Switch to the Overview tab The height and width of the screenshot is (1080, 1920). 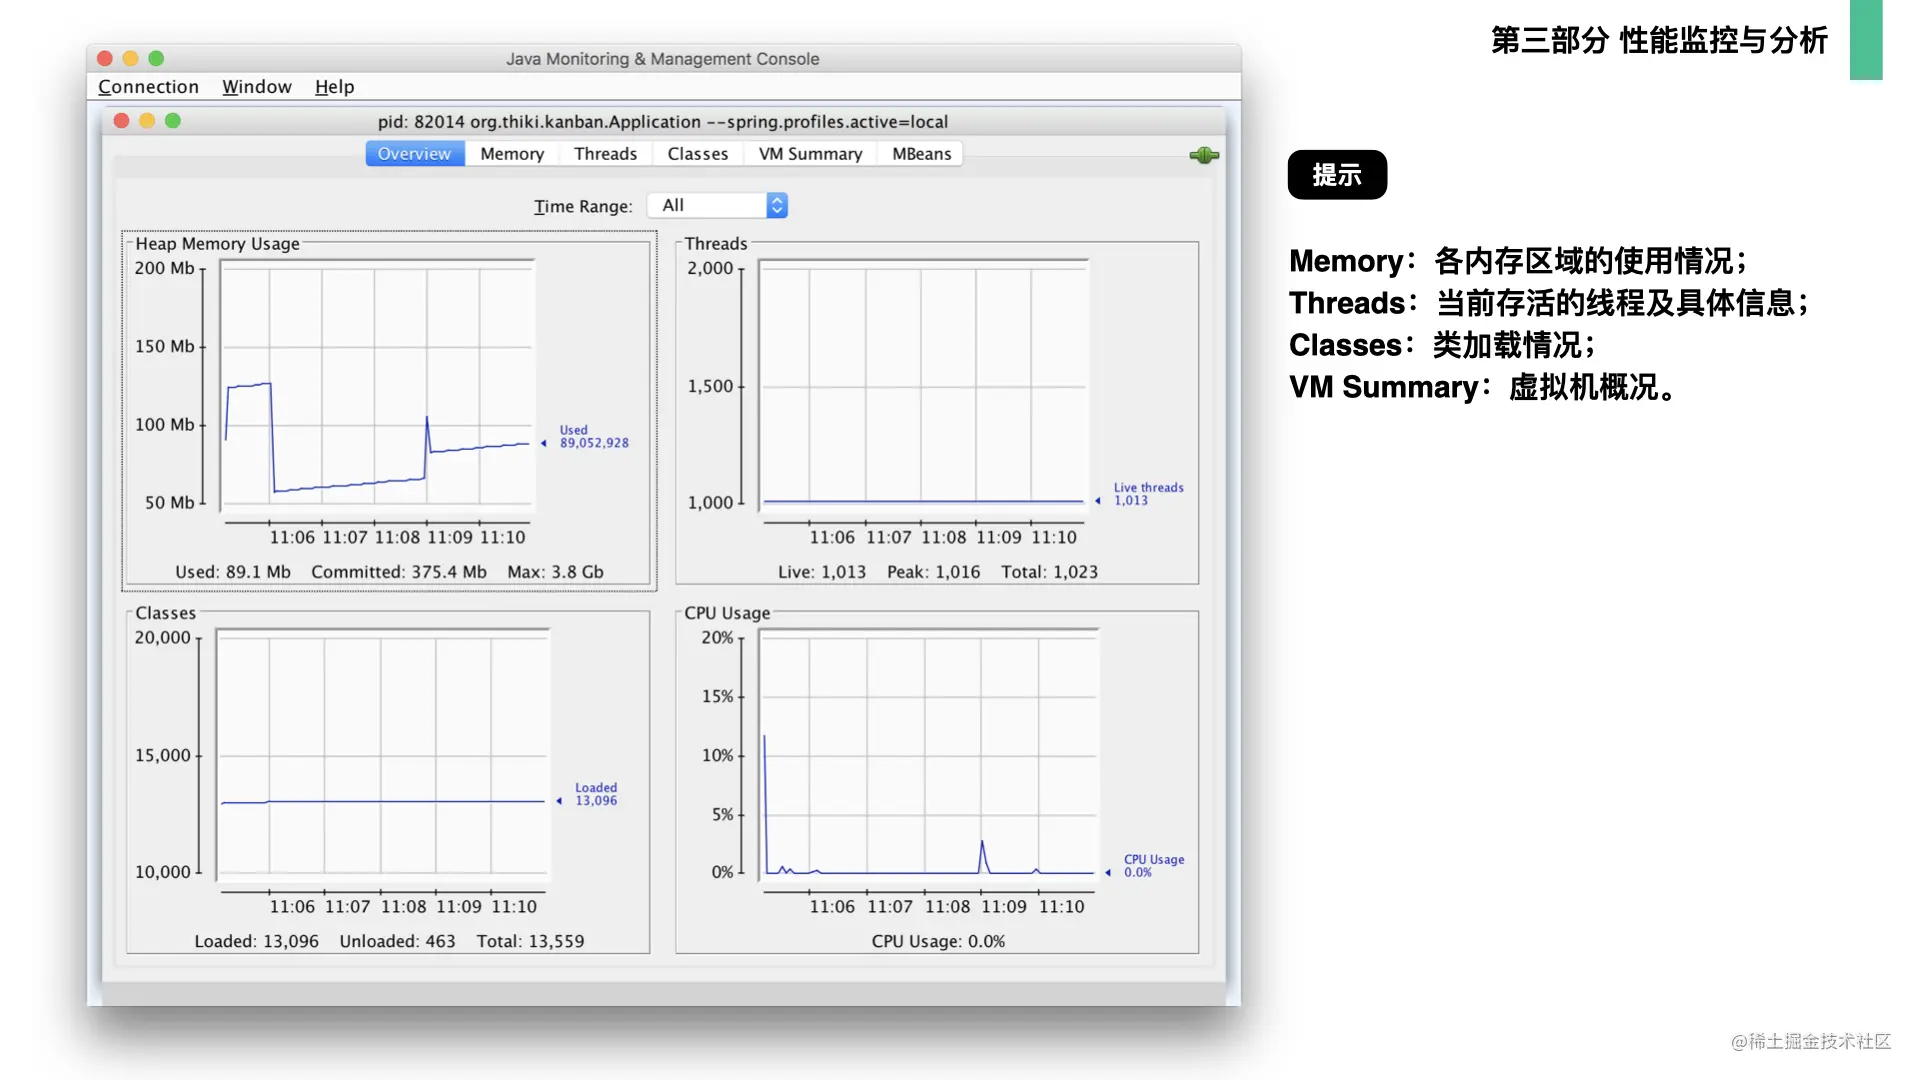(x=415, y=154)
